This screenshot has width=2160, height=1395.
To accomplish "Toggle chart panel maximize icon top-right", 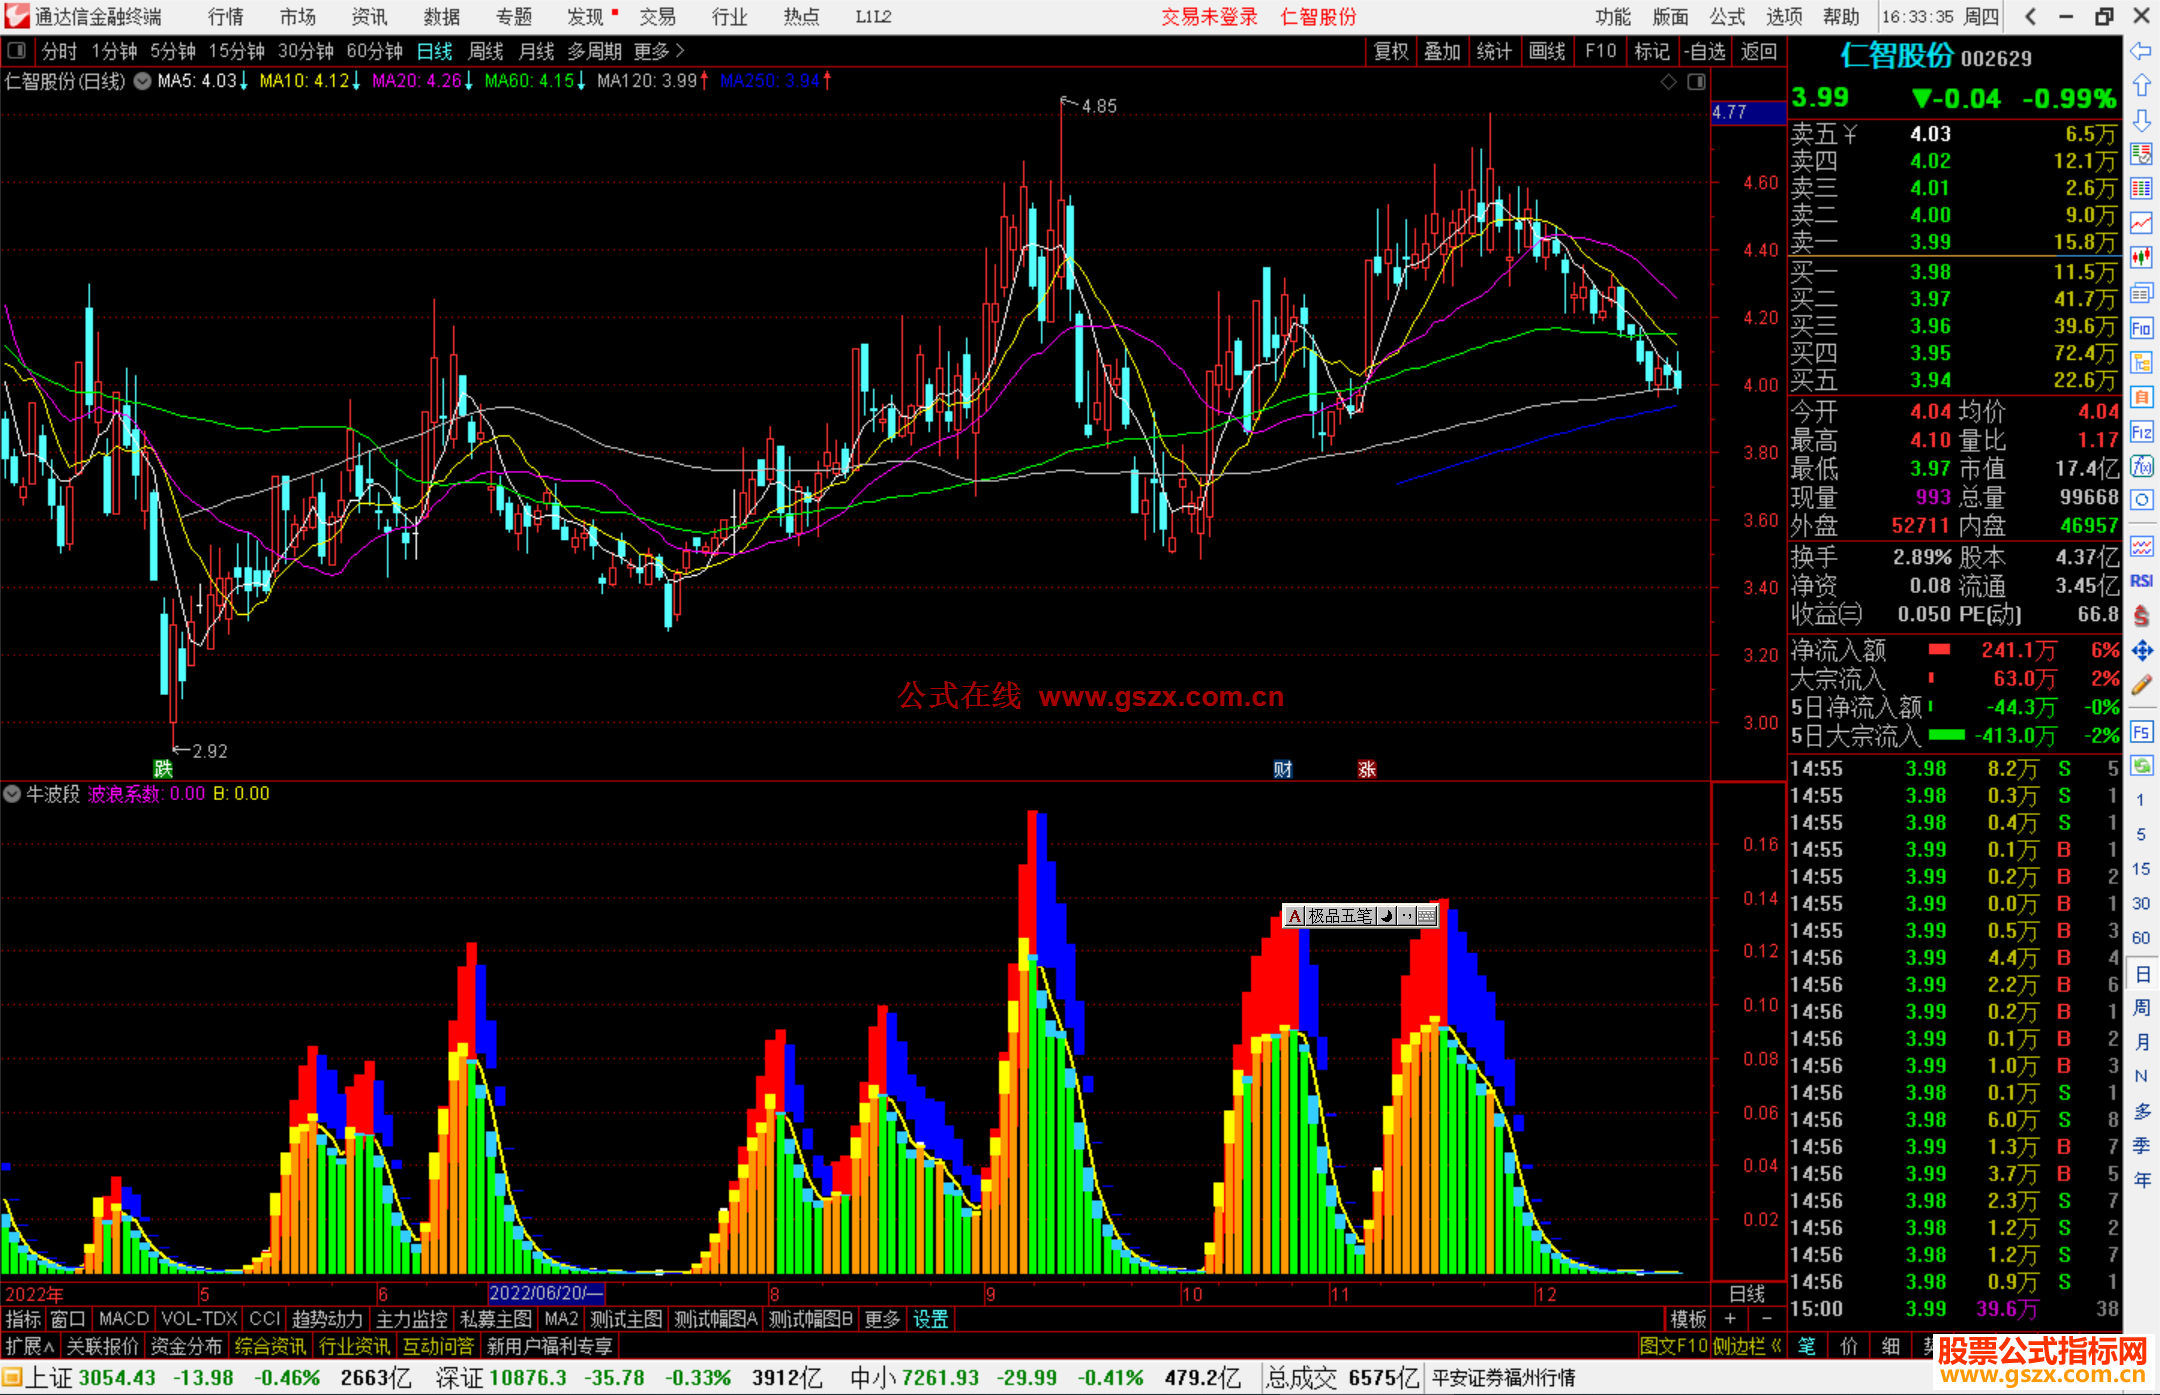I will click(x=1696, y=82).
